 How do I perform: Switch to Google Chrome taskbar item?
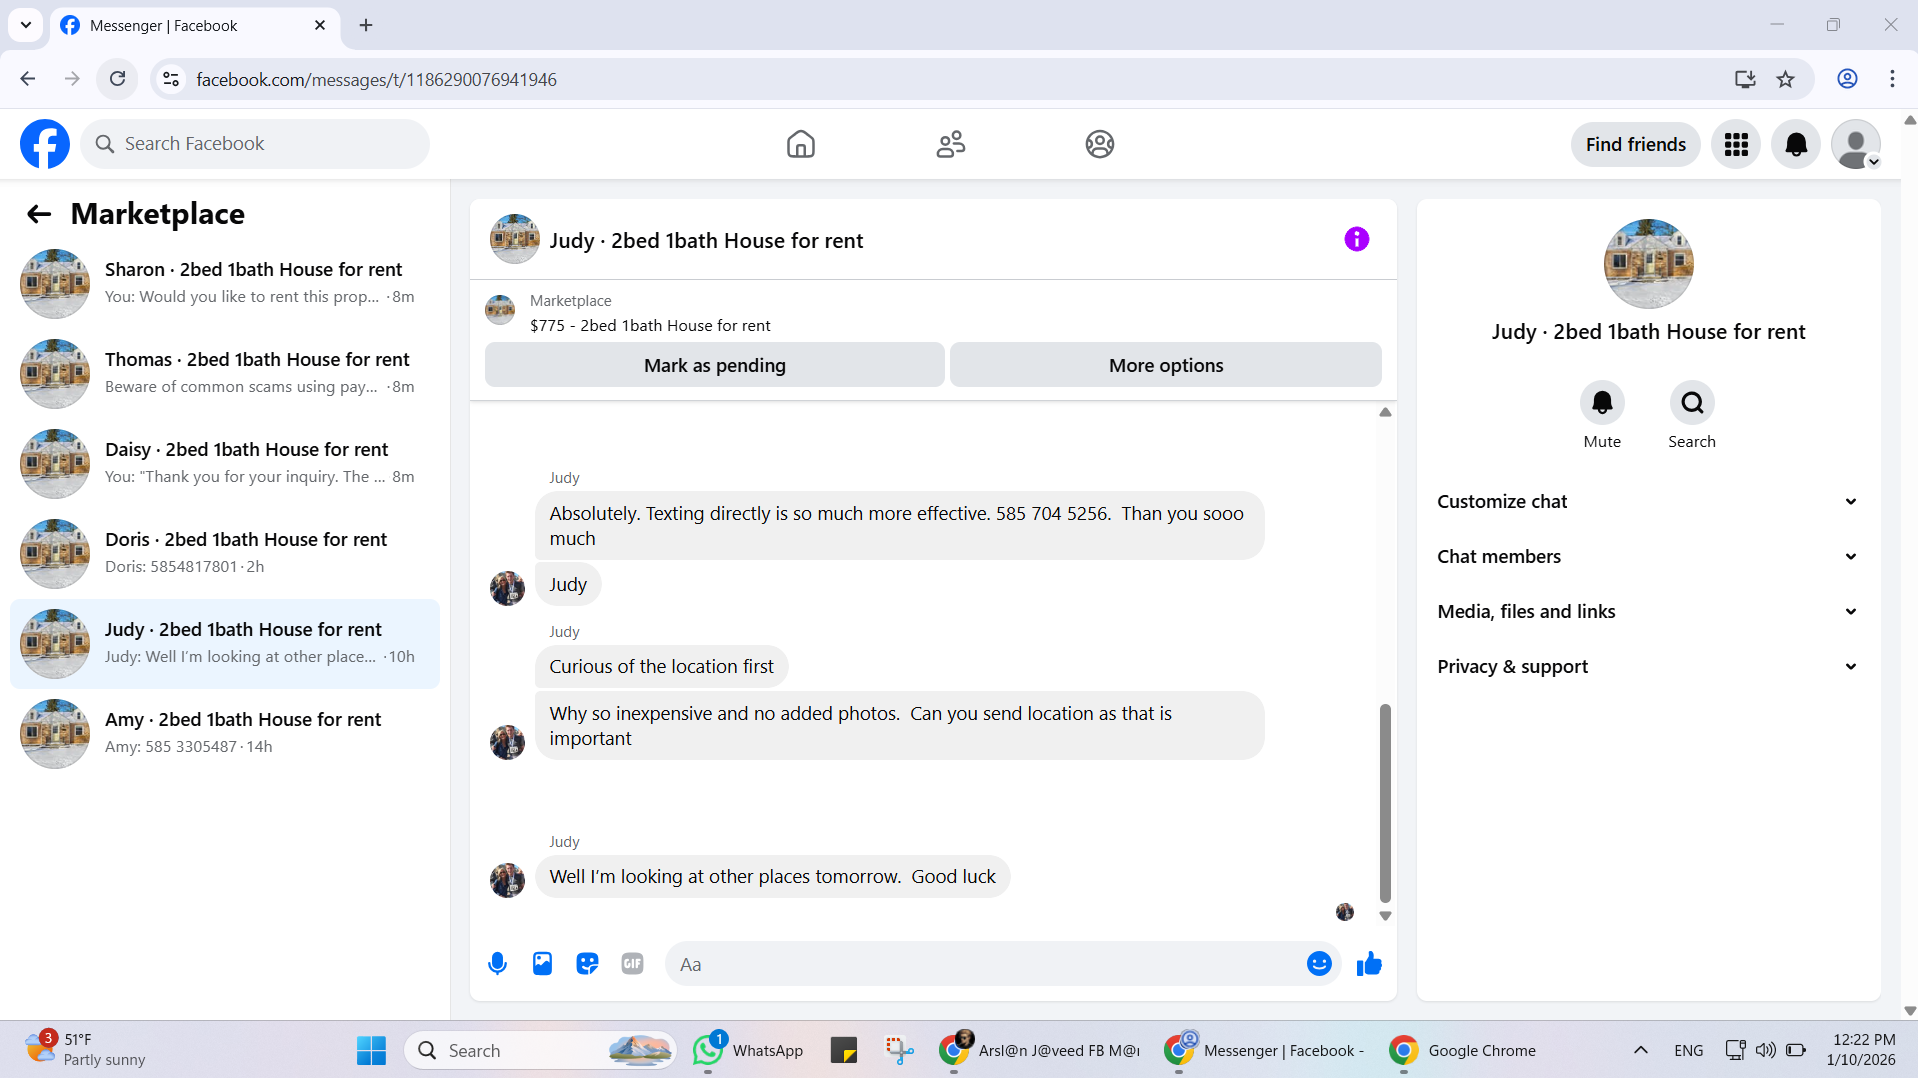tap(1463, 1050)
